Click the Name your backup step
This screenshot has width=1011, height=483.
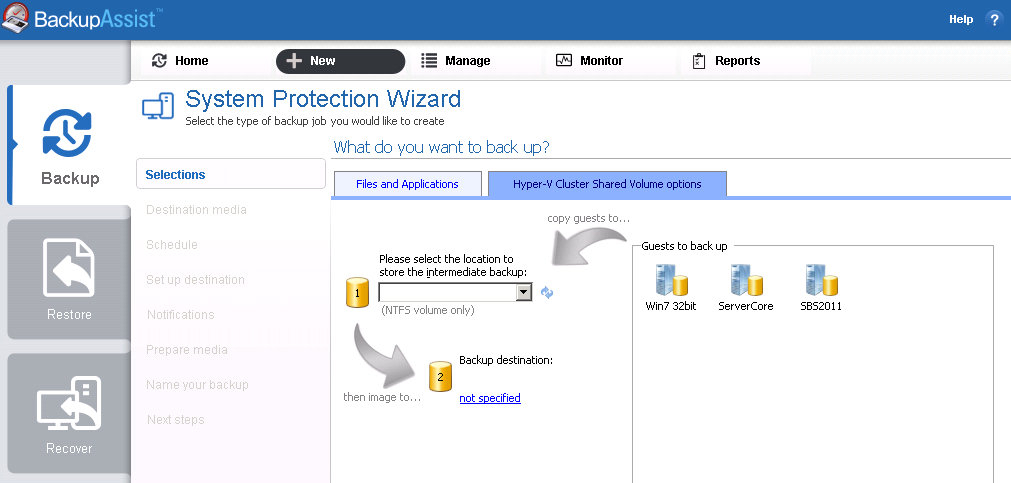[x=197, y=384]
